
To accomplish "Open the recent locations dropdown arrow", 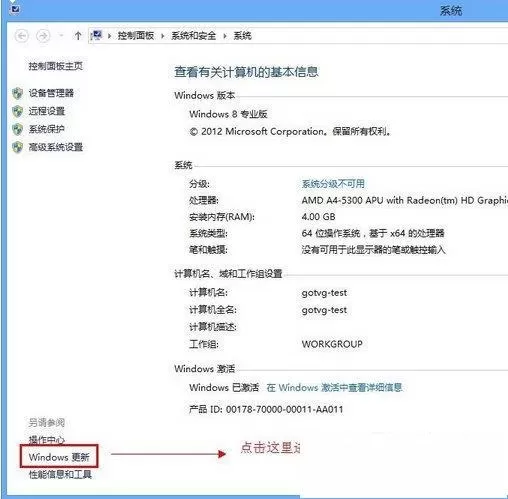I will point(61,35).
